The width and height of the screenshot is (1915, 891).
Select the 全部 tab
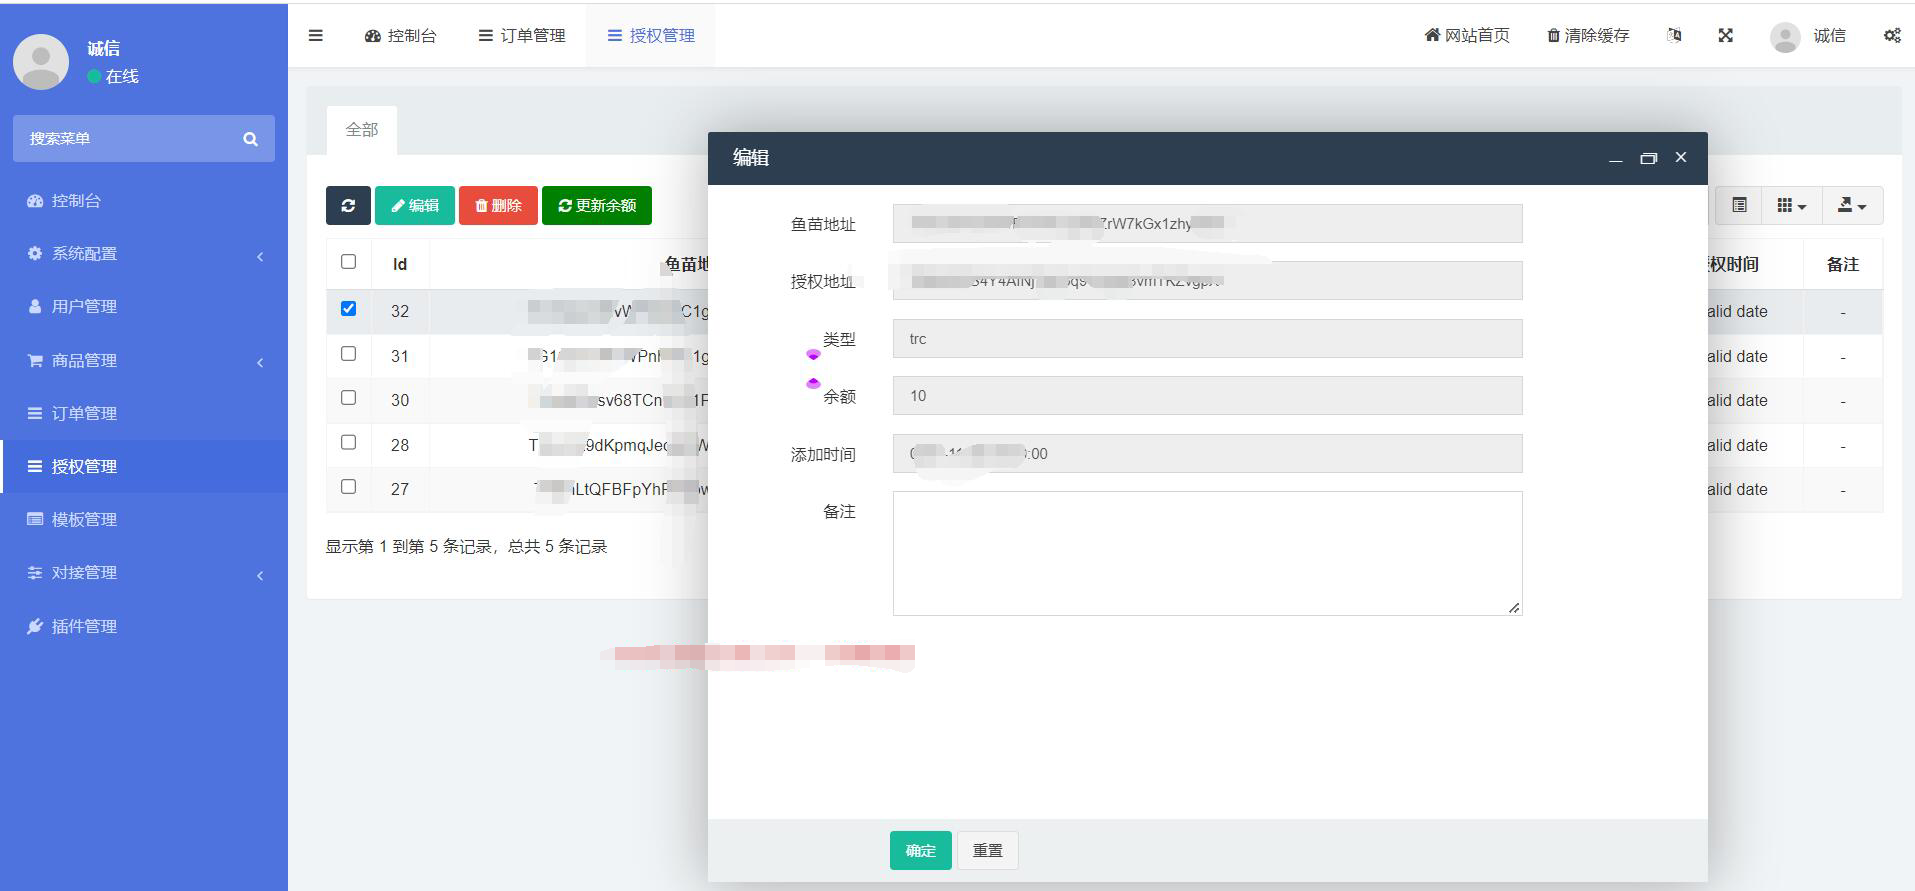coord(362,130)
